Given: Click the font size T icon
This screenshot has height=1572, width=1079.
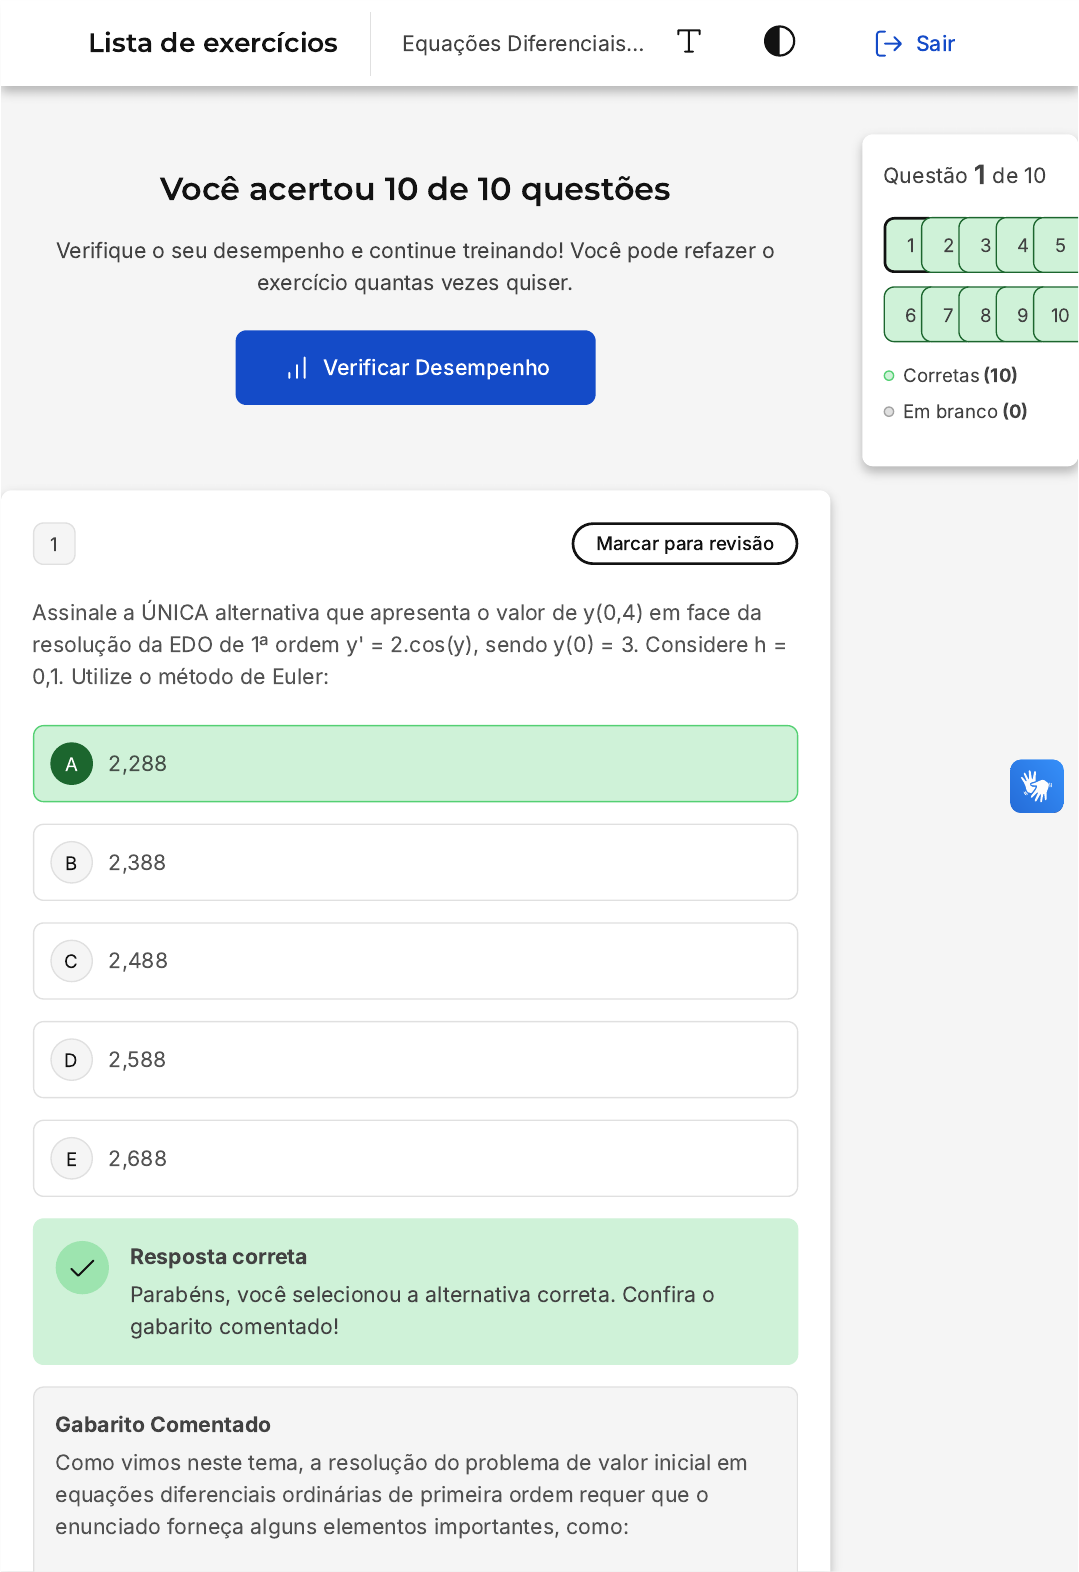Looking at the screenshot, I should (x=689, y=42).
